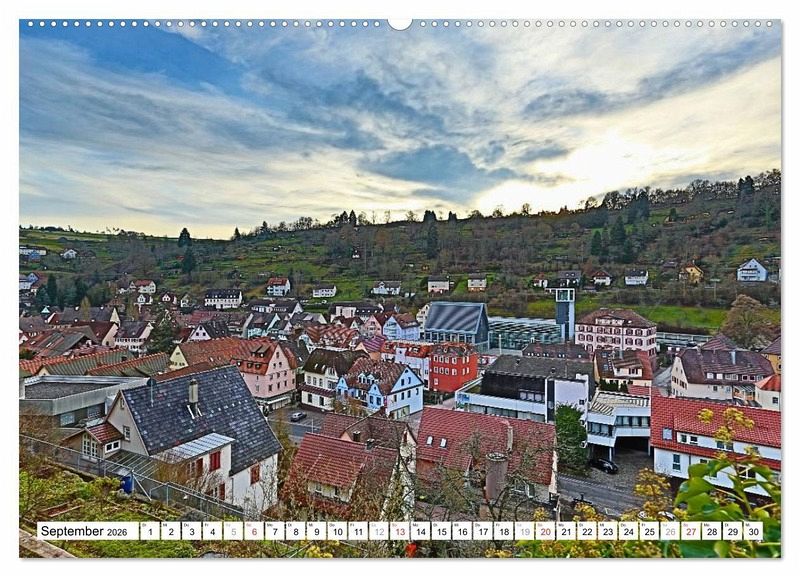
Task: Select day 2 in calendar strip
Action: point(171,531)
